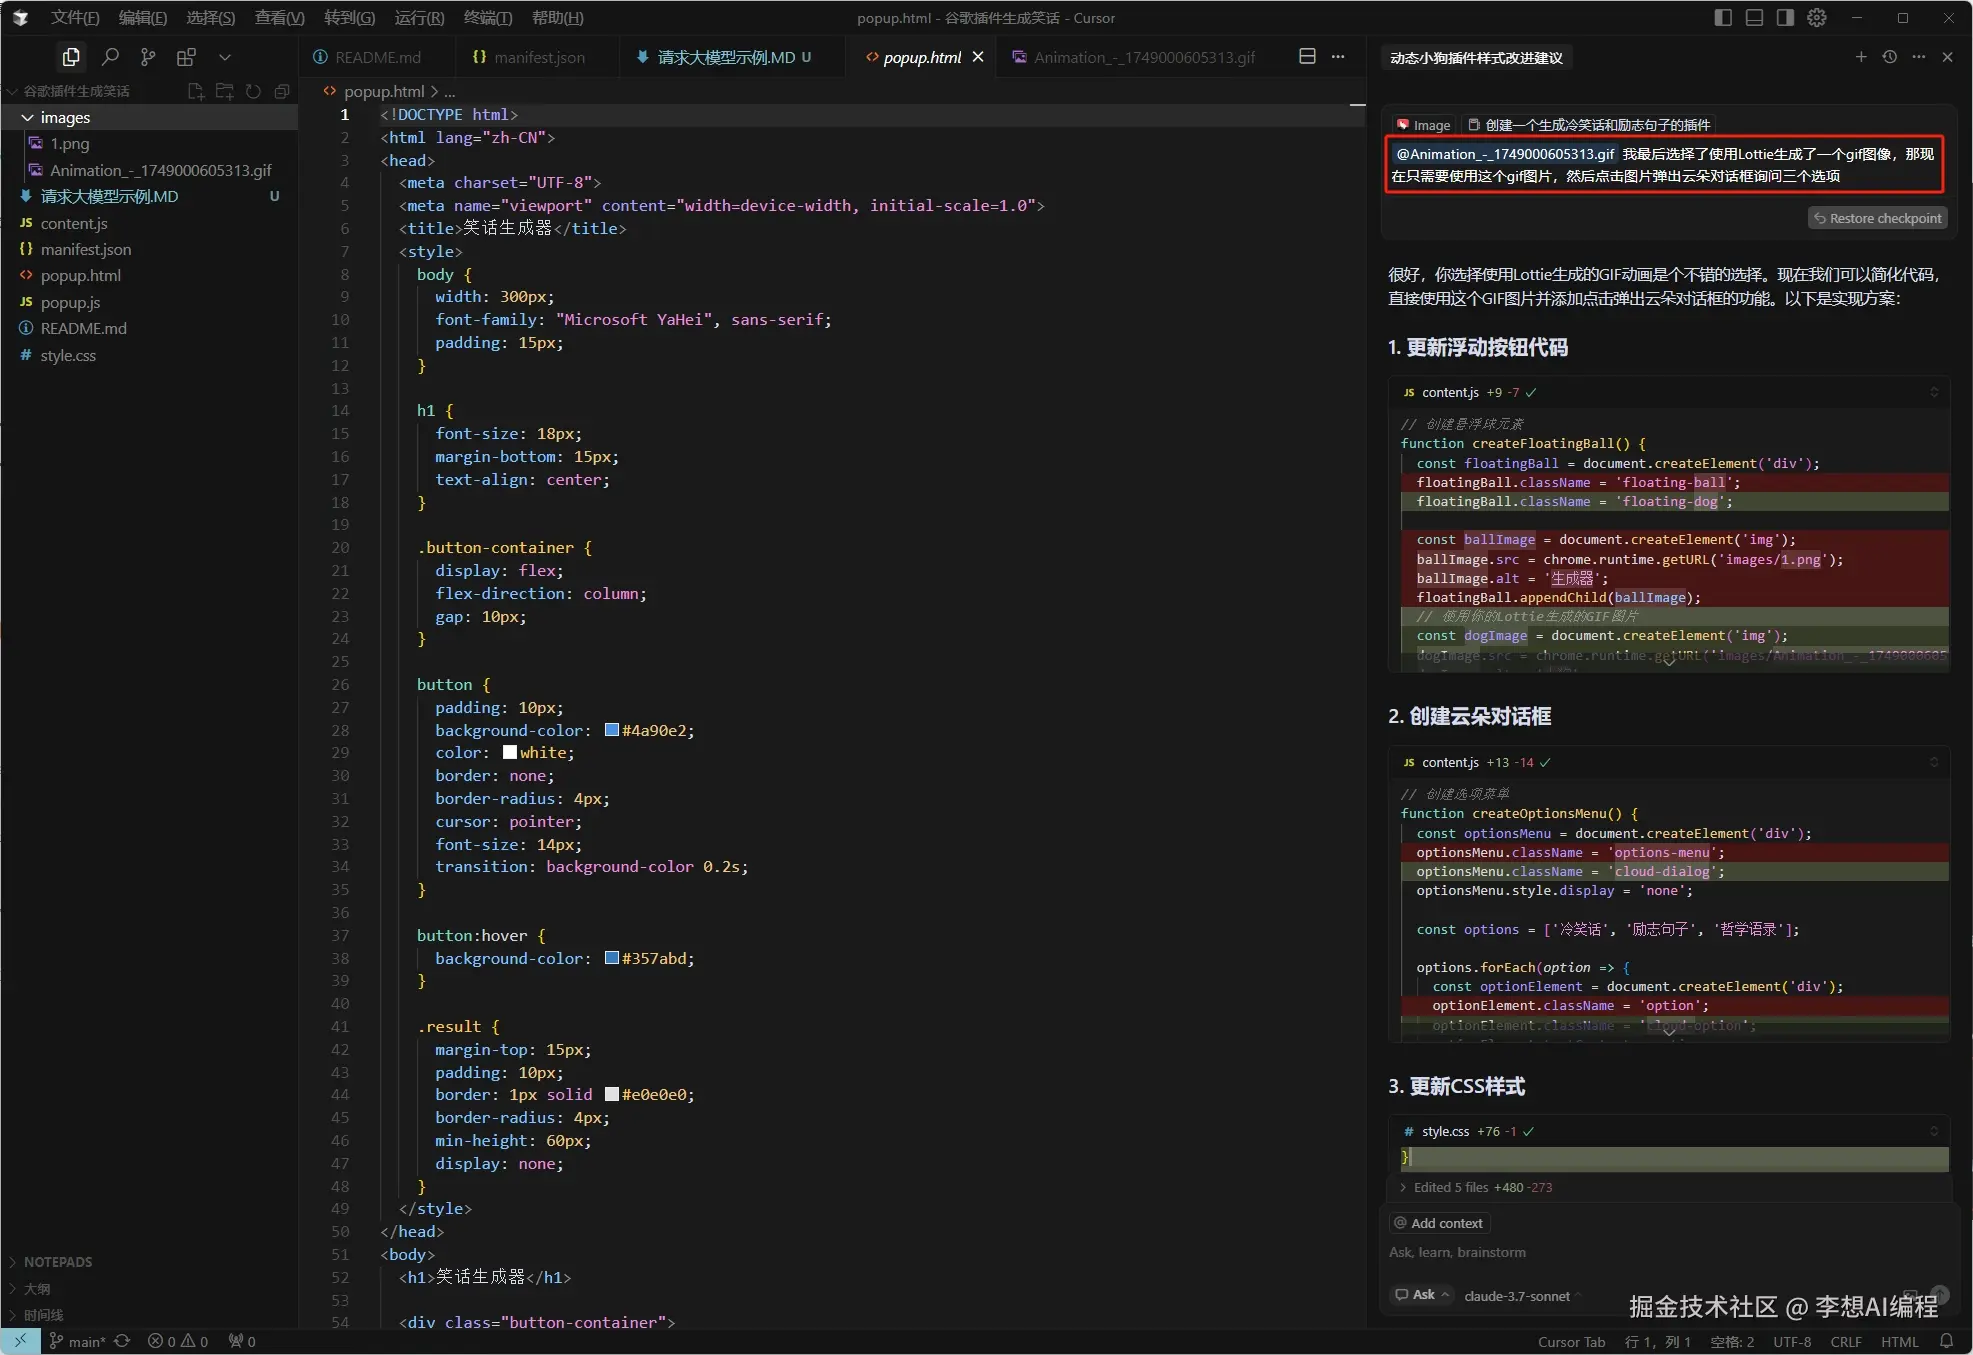Click the New File icon in explorer
This screenshot has height=1355, width=1973.
(196, 91)
